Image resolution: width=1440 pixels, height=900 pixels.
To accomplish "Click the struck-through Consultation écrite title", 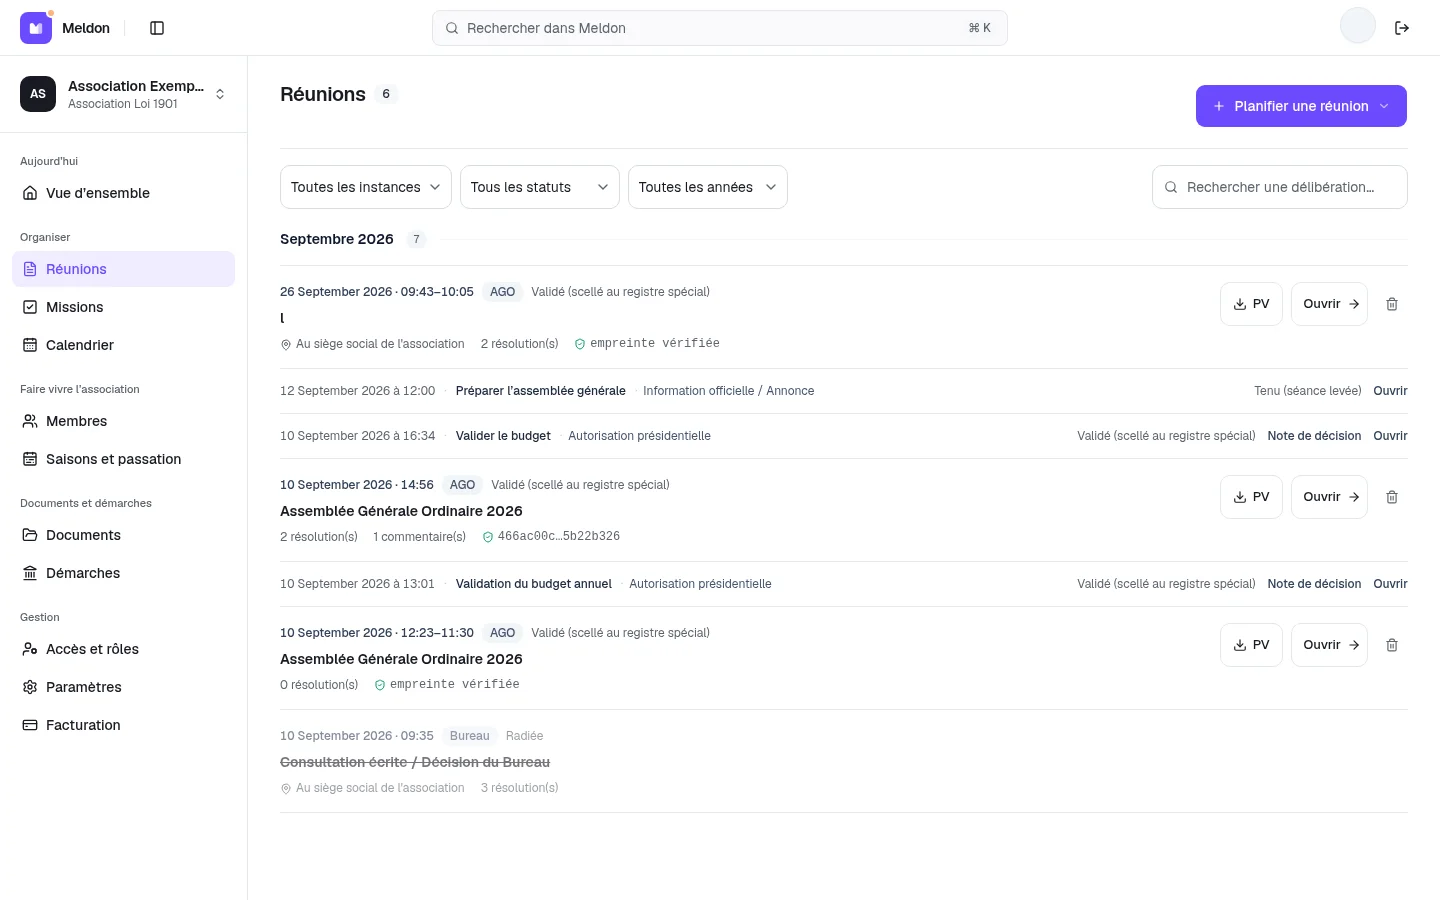I will pos(415,762).
